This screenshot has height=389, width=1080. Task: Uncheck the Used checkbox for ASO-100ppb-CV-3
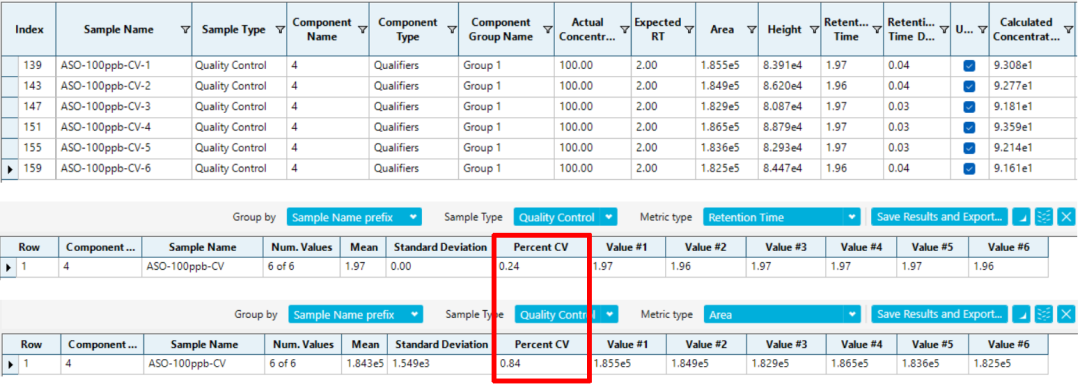(x=969, y=107)
